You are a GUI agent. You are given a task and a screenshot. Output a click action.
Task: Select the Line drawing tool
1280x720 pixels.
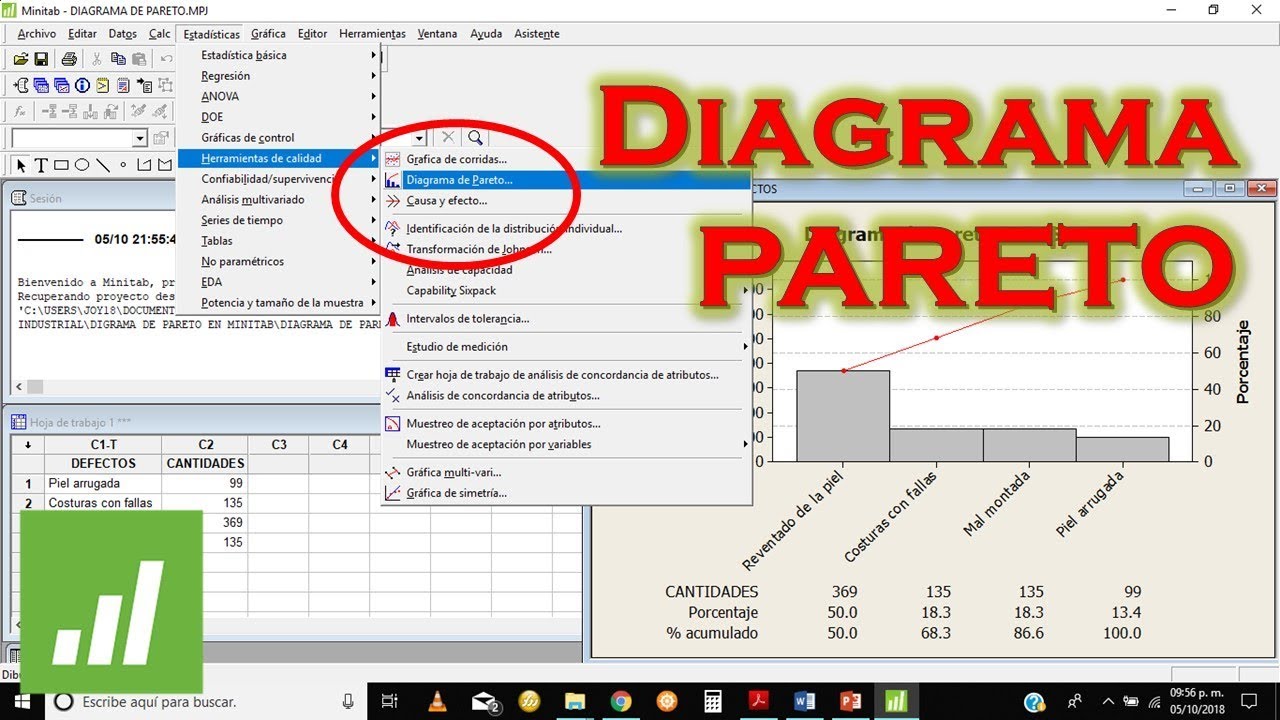[103, 165]
